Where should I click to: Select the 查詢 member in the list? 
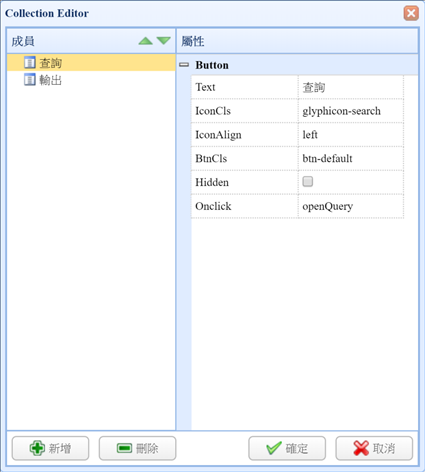pyautogui.click(x=91, y=62)
